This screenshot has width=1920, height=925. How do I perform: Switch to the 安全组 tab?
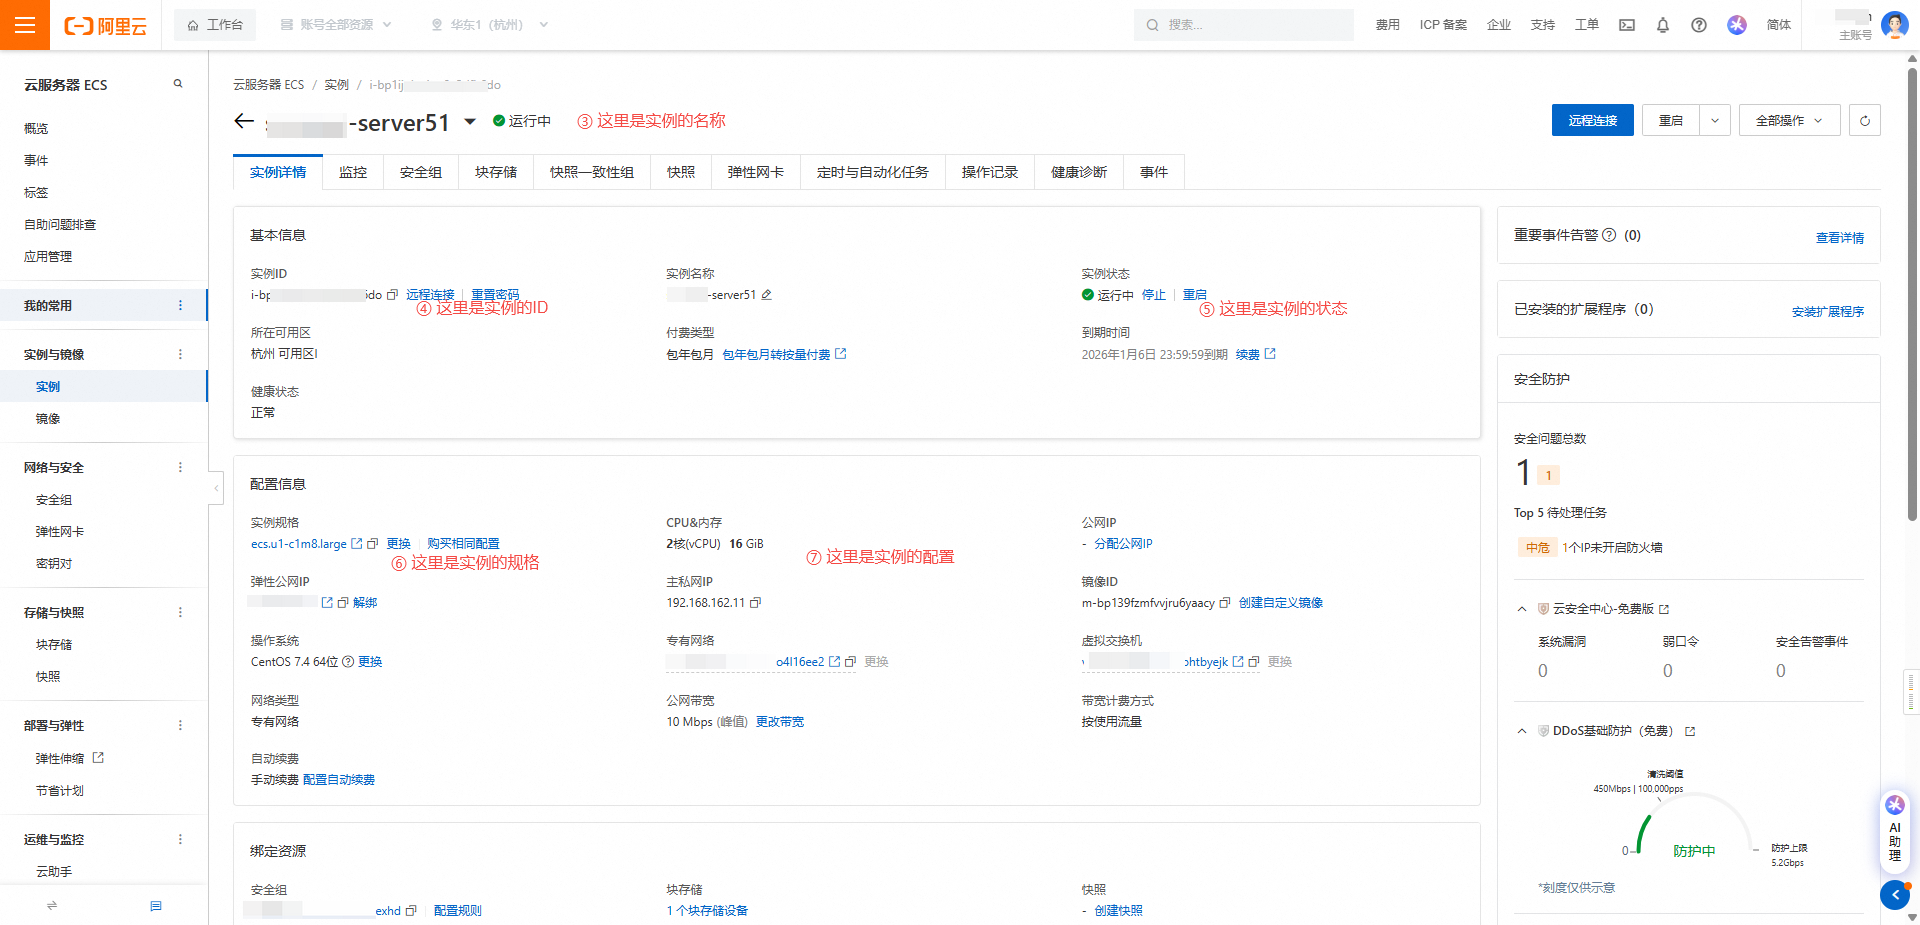tap(421, 172)
